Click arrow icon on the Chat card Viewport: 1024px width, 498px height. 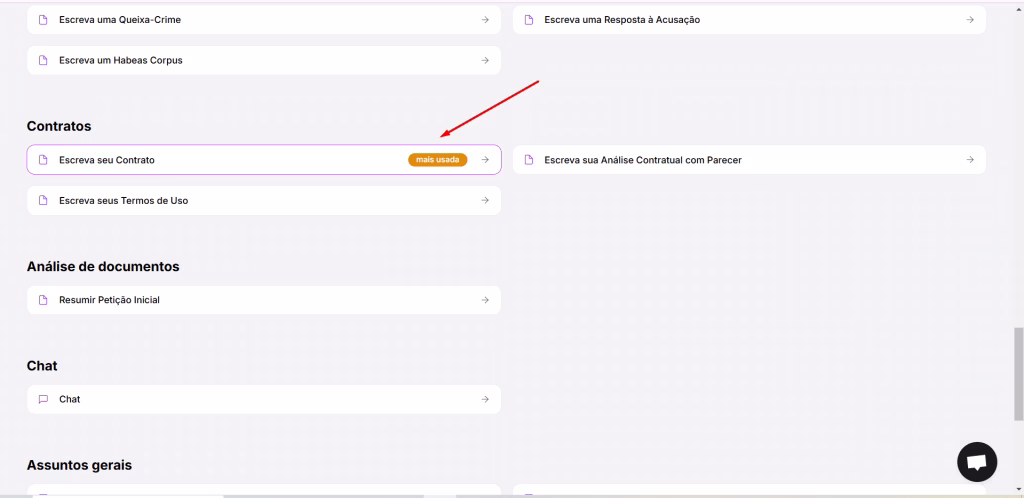point(485,399)
